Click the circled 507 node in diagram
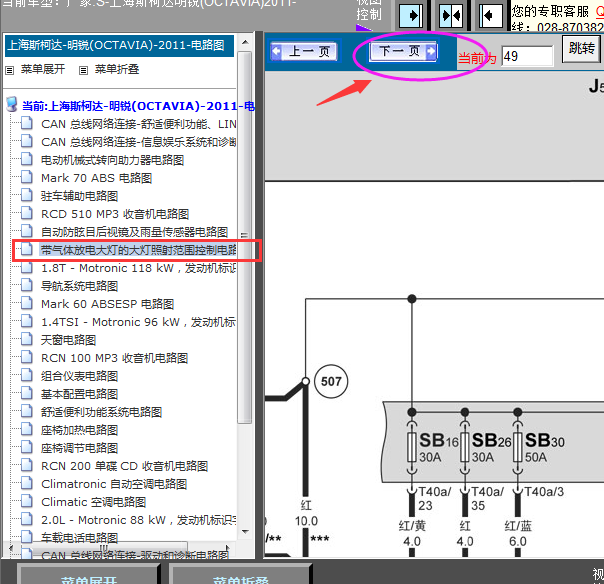 [x=331, y=381]
